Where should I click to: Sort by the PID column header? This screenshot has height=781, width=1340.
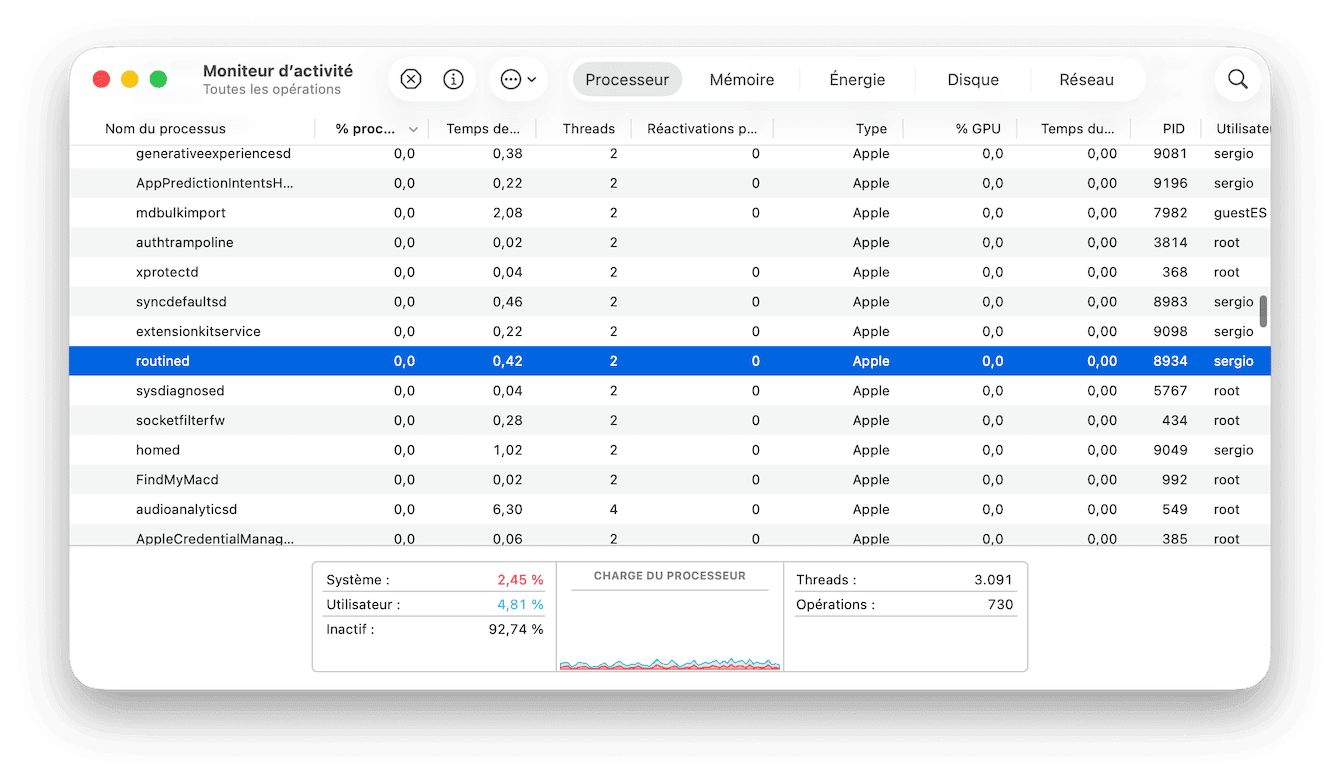coord(1173,129)
